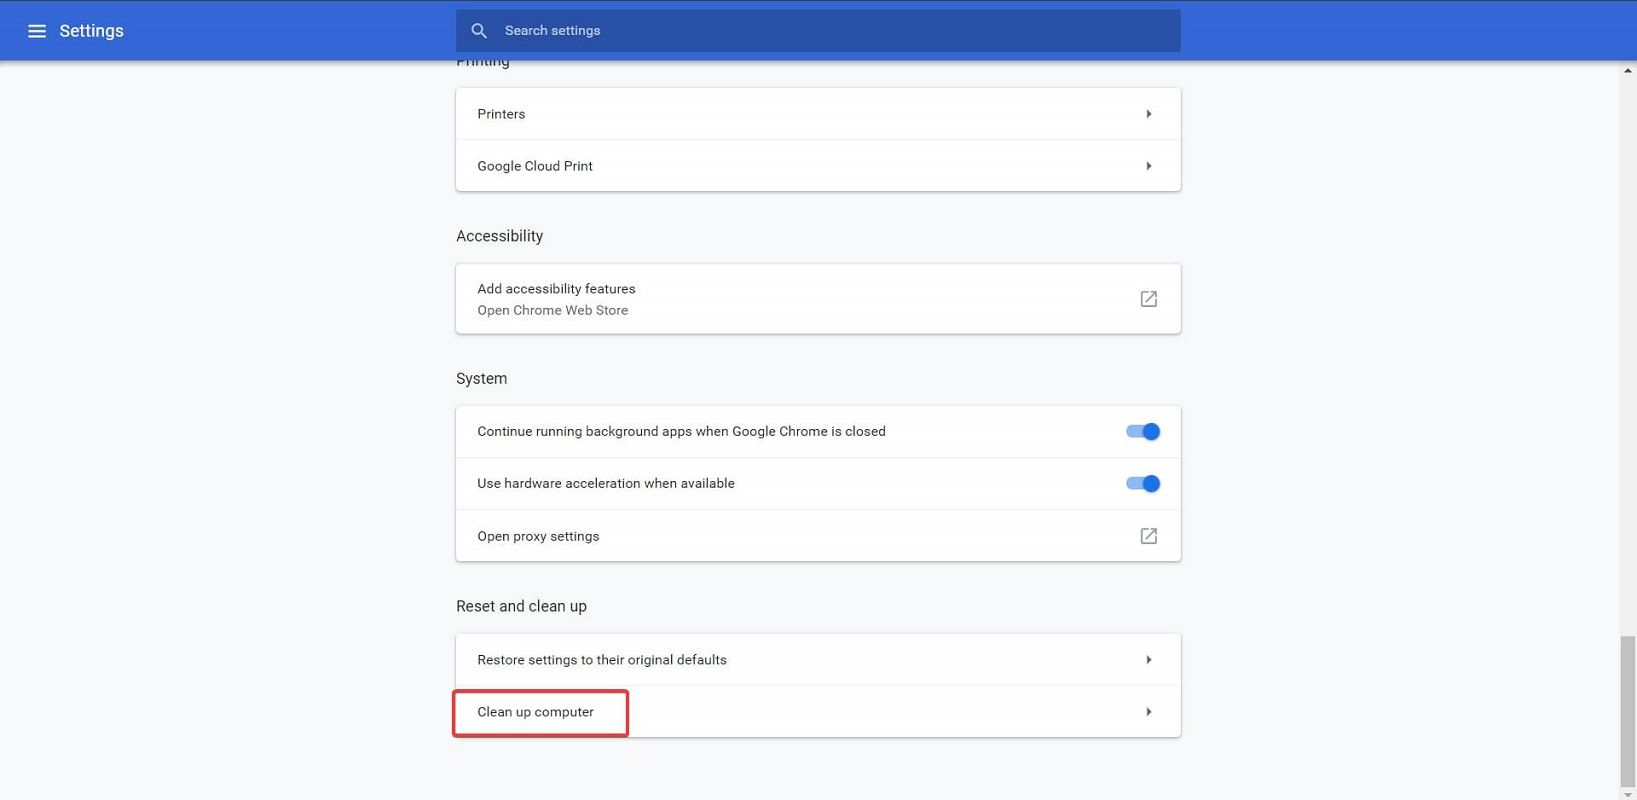This screenshot has height=800, width=1637.
Task: Toggle hardware acceleration switch
Action: click(x=1142, y=484)
